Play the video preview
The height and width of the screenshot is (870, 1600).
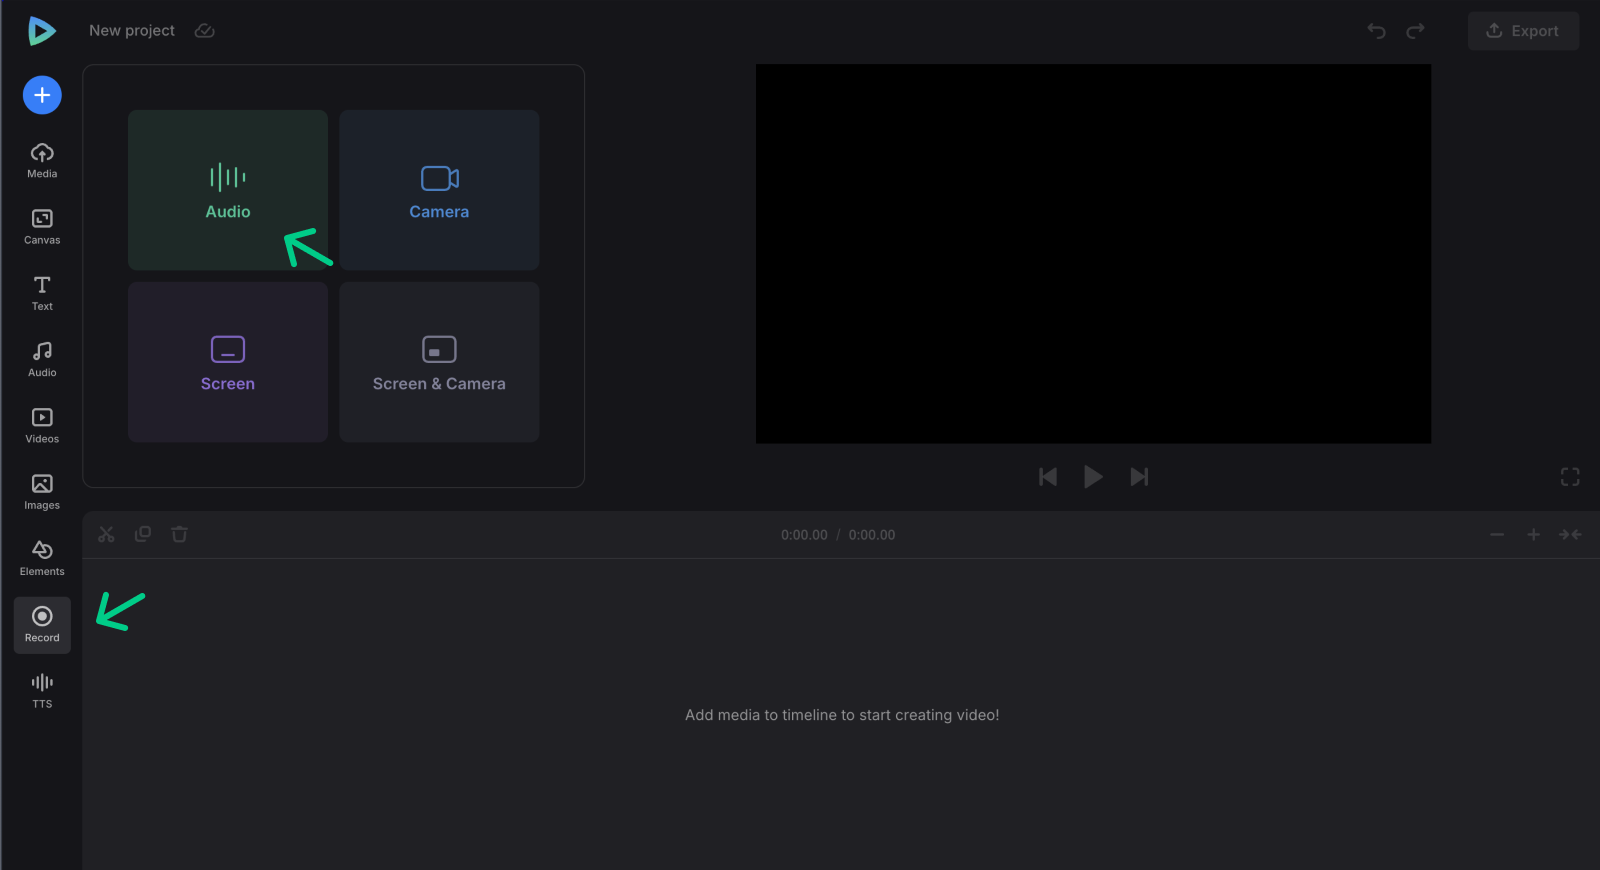point(1093,477)
